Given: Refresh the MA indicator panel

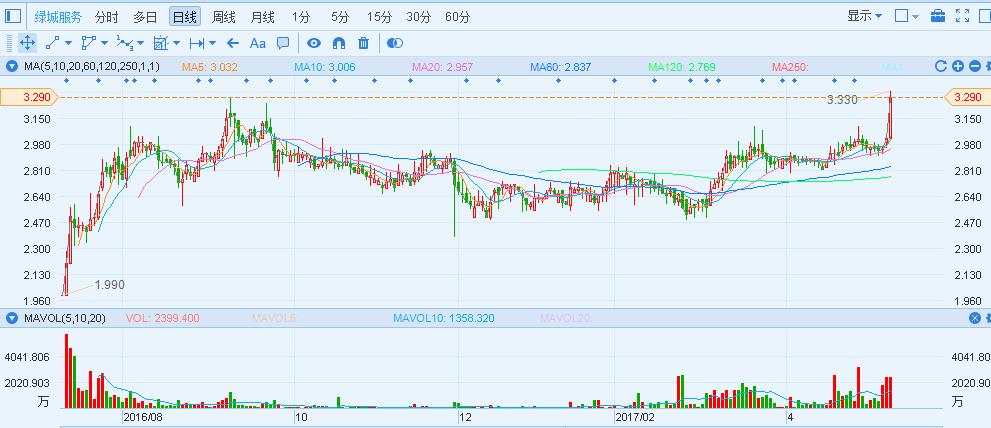Looking at the screenshot, I should pos(940,66).
